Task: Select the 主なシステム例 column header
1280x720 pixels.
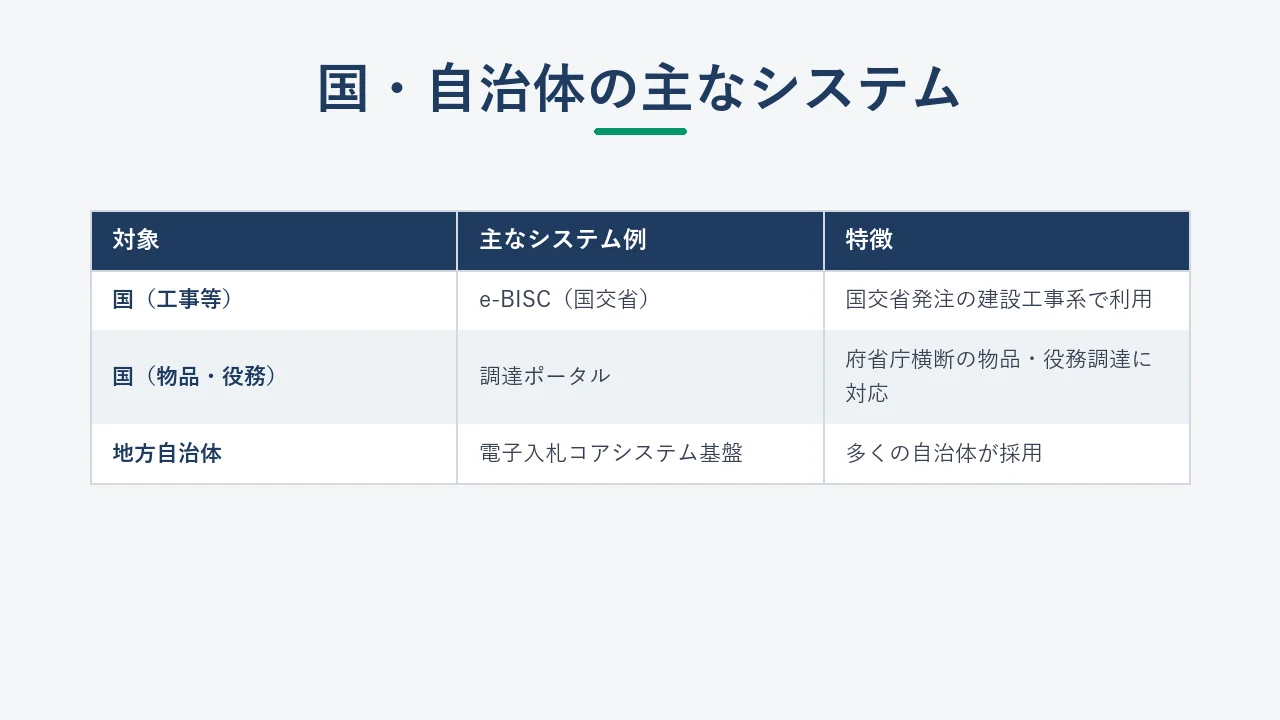Action: (640, 240)
